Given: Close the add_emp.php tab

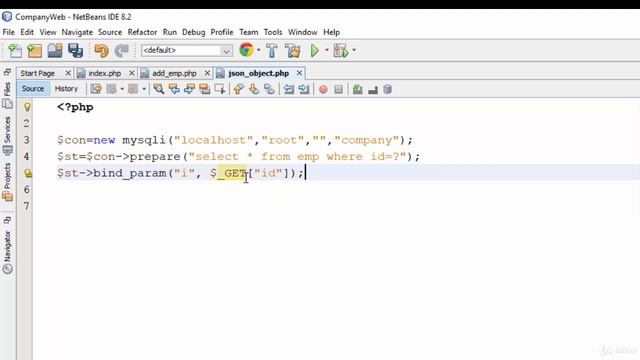Looking at the screenshot, I should [x=207, y=73].
